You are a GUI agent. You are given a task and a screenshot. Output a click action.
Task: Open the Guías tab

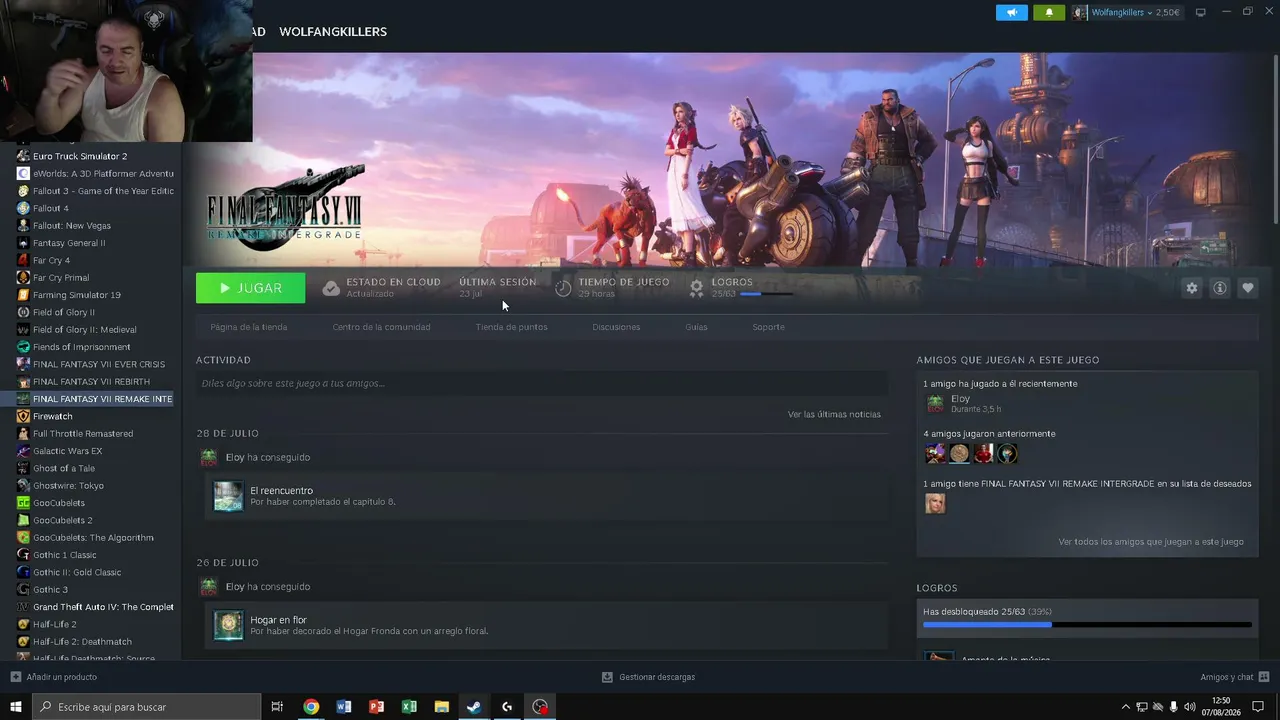pos(696,327)
